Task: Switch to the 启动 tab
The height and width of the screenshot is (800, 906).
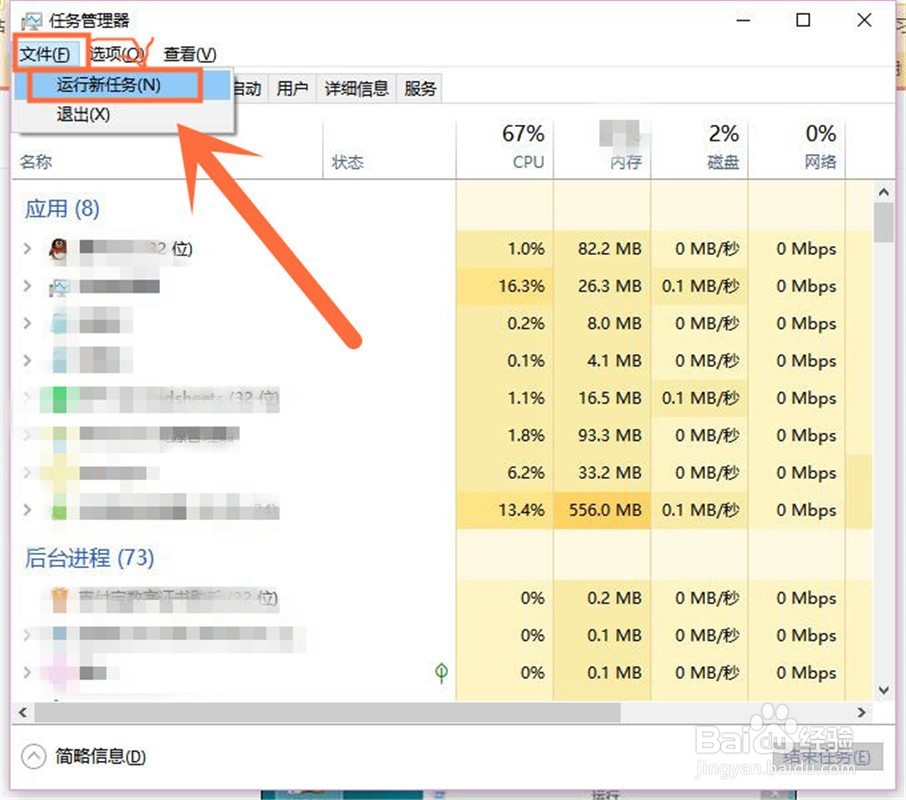Action: [247, 88]
